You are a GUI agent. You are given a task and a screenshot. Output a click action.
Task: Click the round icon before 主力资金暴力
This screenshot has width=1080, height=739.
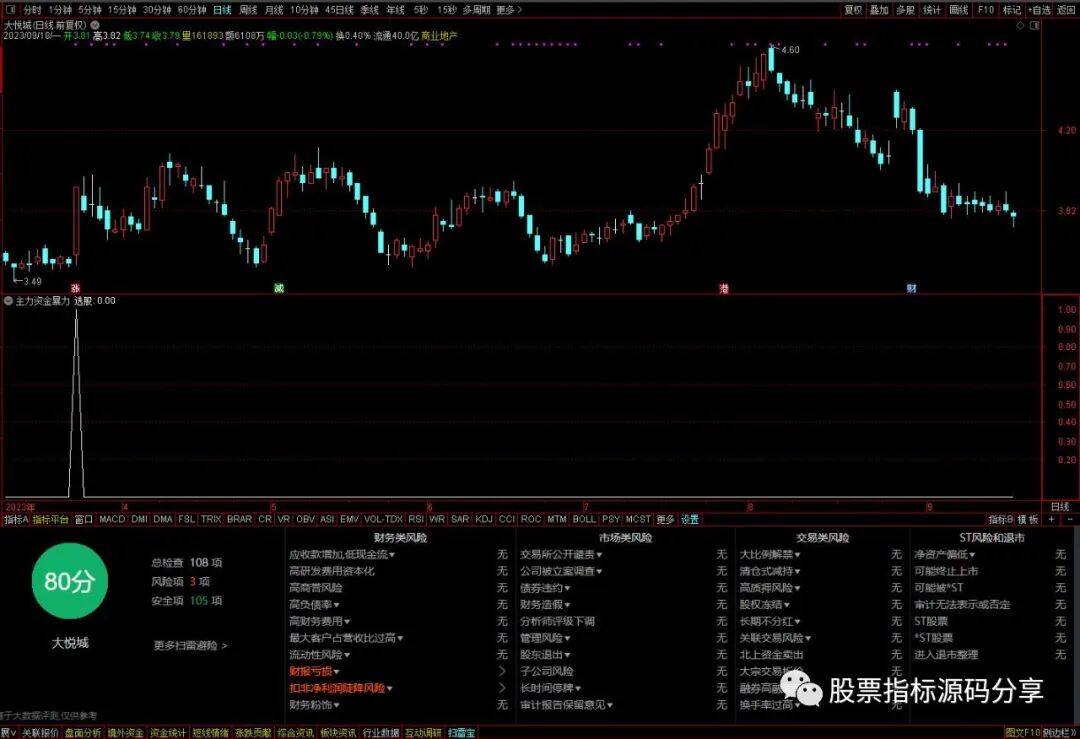(x=8, y=301)
